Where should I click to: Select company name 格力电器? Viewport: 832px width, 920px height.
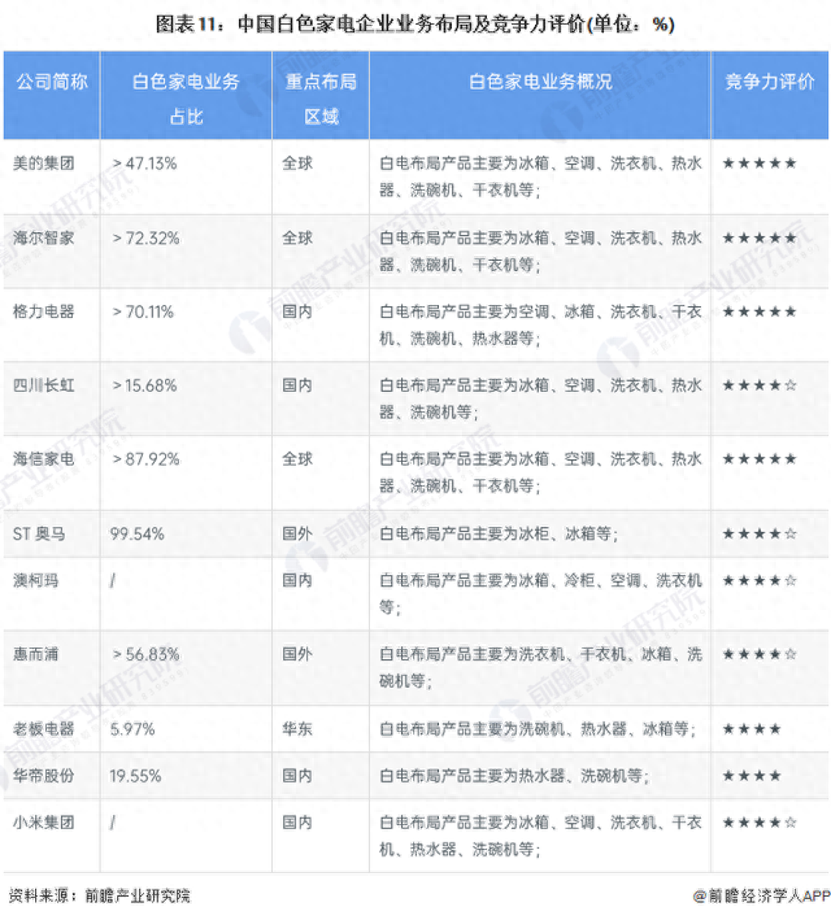43,312
